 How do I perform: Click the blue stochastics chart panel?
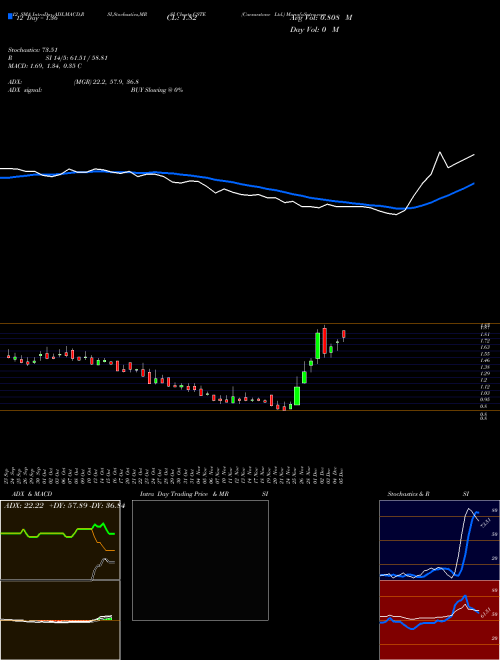click(439, 540)
